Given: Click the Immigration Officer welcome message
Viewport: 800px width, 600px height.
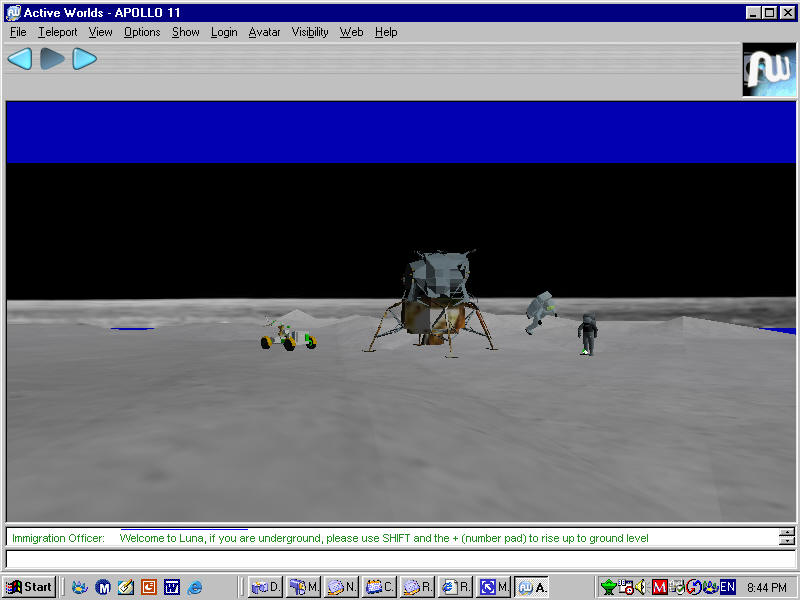Looking at the screenshot, I should click(384, 538).
